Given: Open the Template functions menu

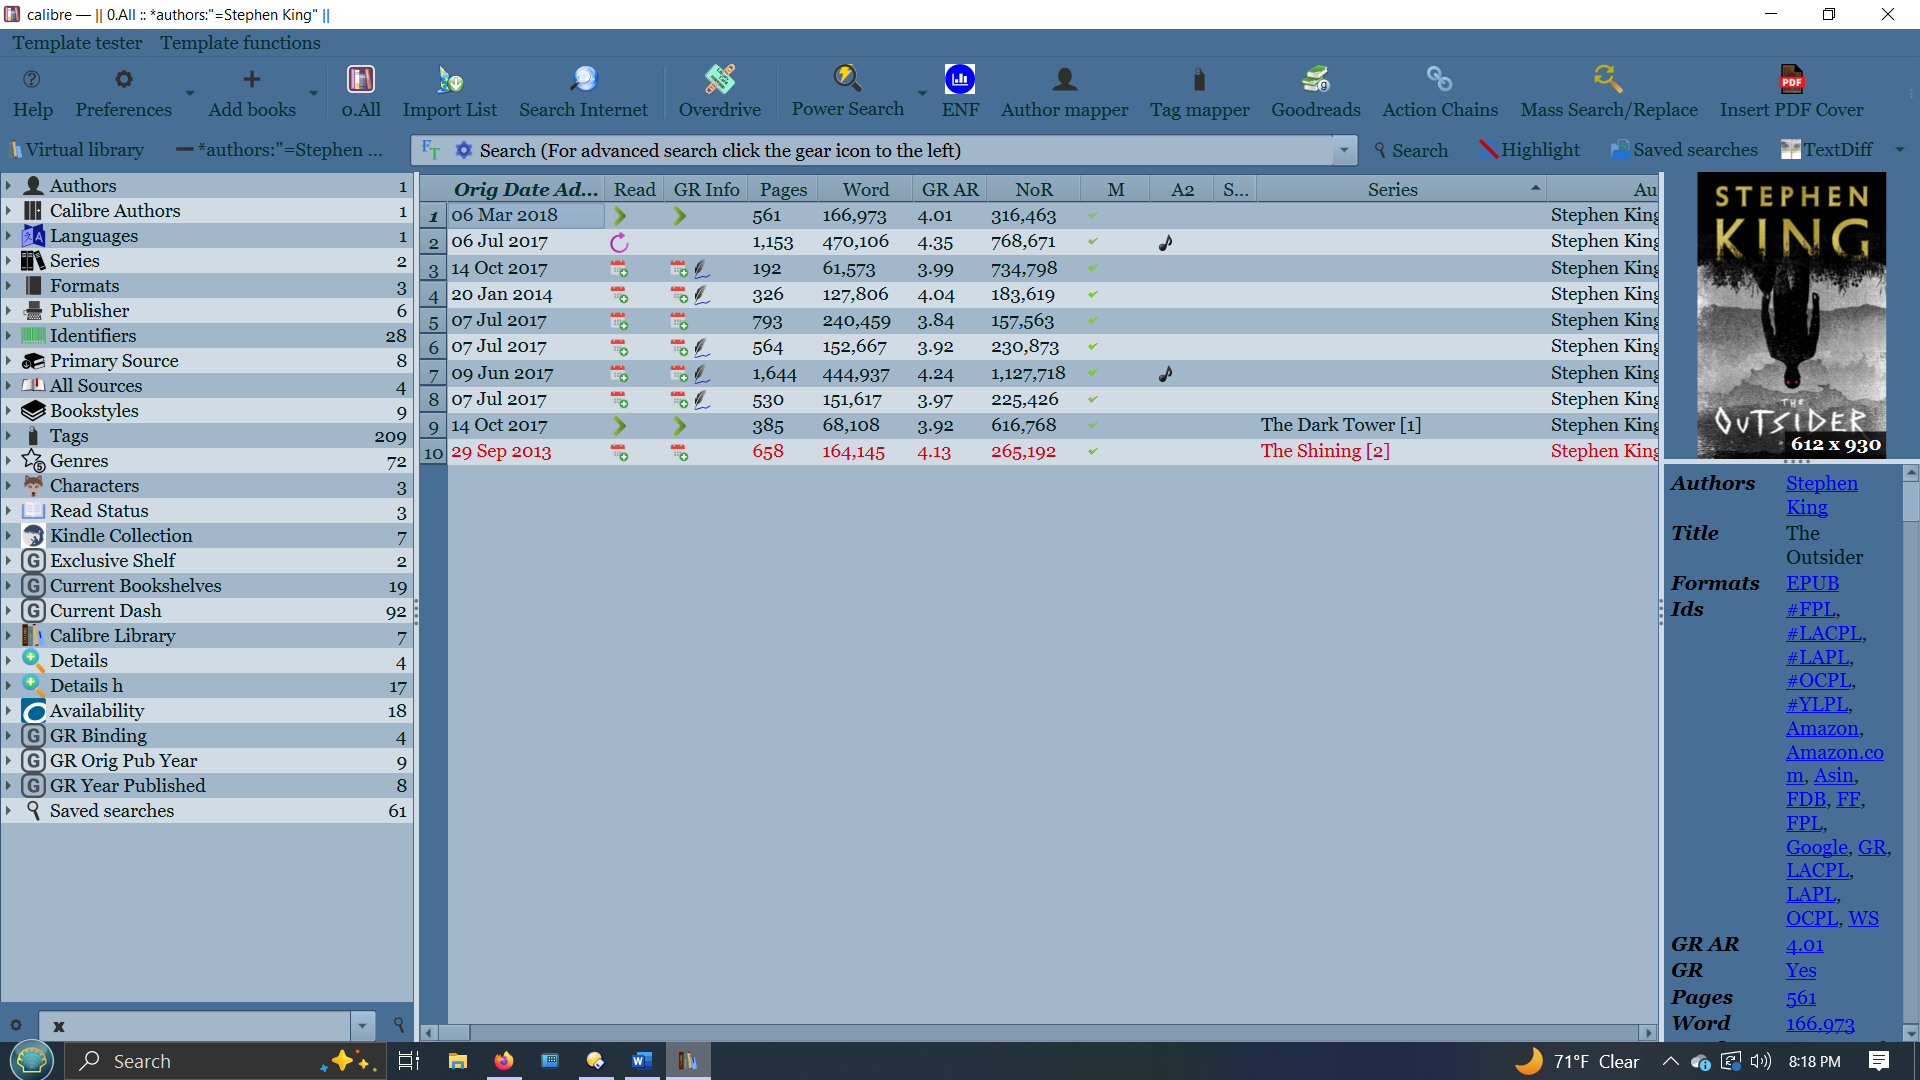Looking at the screenshot, I should [240, 43].
